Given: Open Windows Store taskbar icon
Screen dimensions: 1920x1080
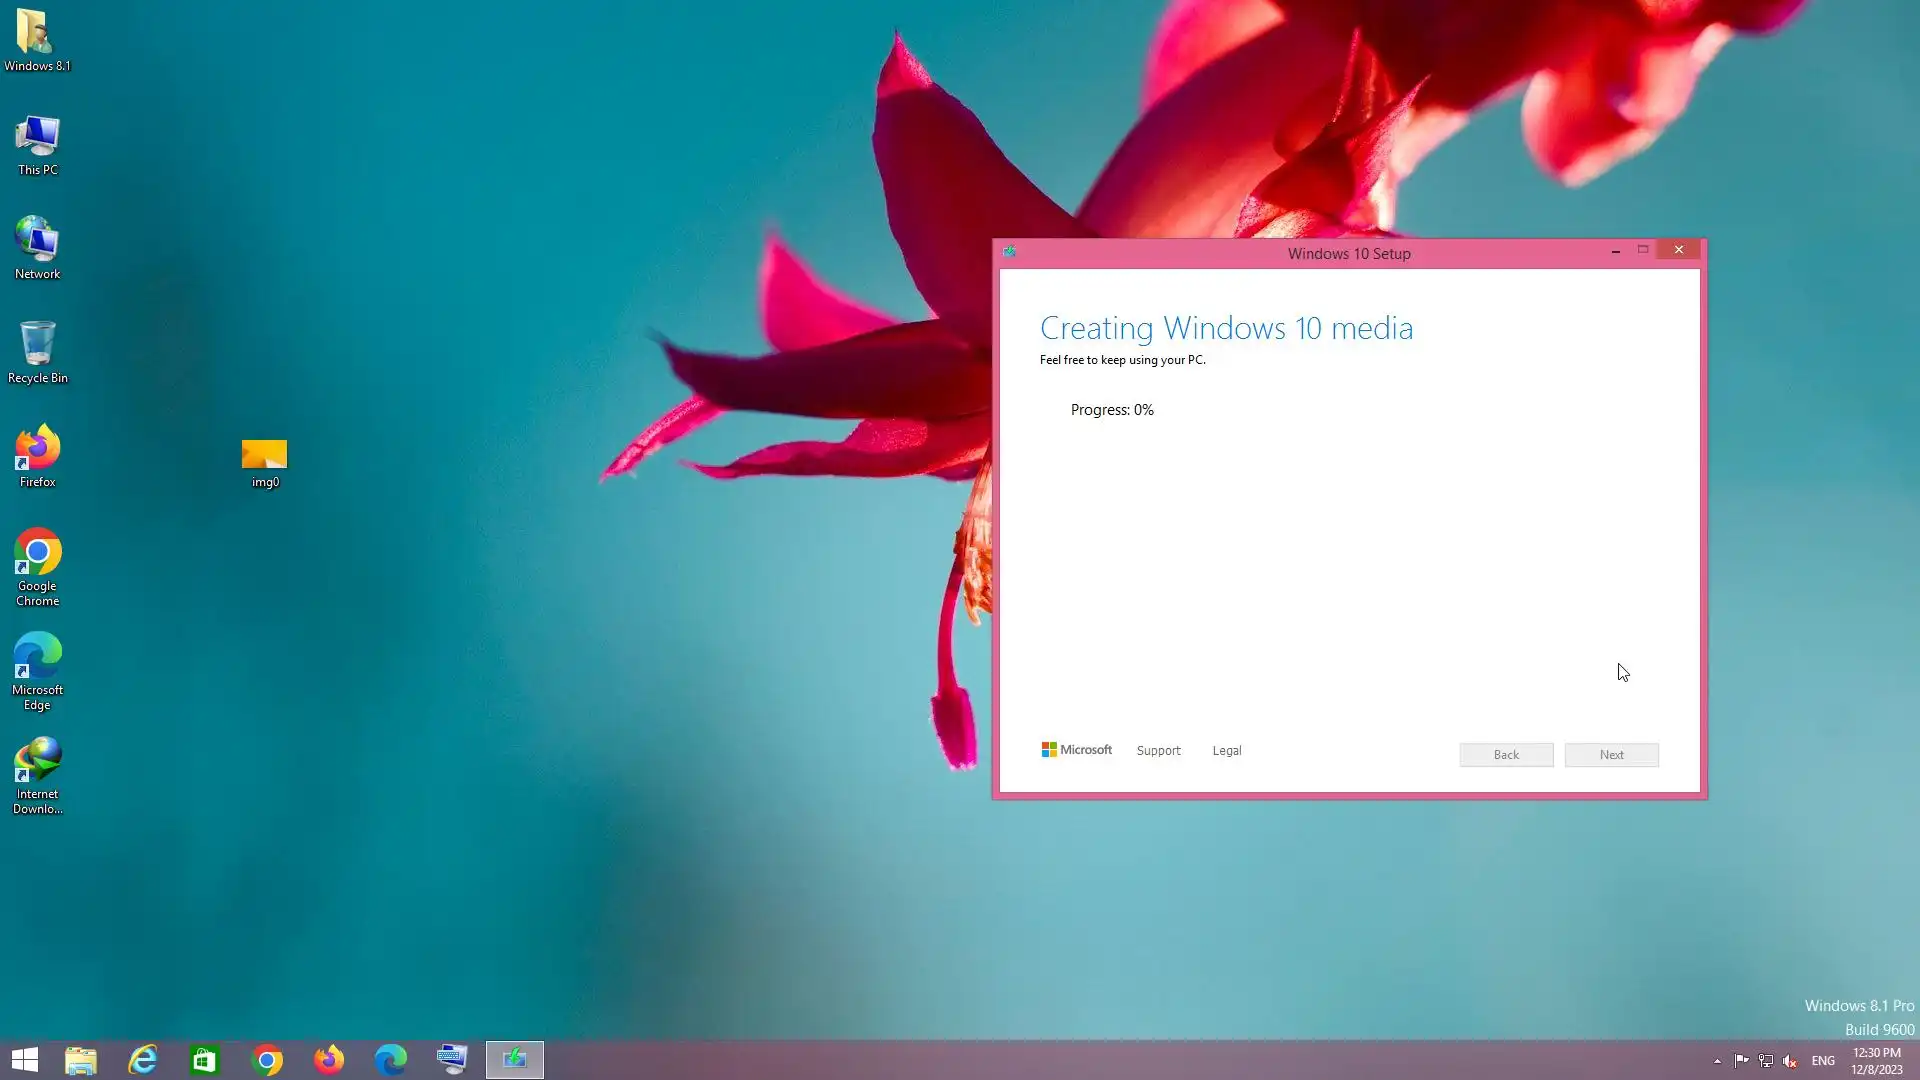Looking at the screenshot, I should (x=205, y=1060).
